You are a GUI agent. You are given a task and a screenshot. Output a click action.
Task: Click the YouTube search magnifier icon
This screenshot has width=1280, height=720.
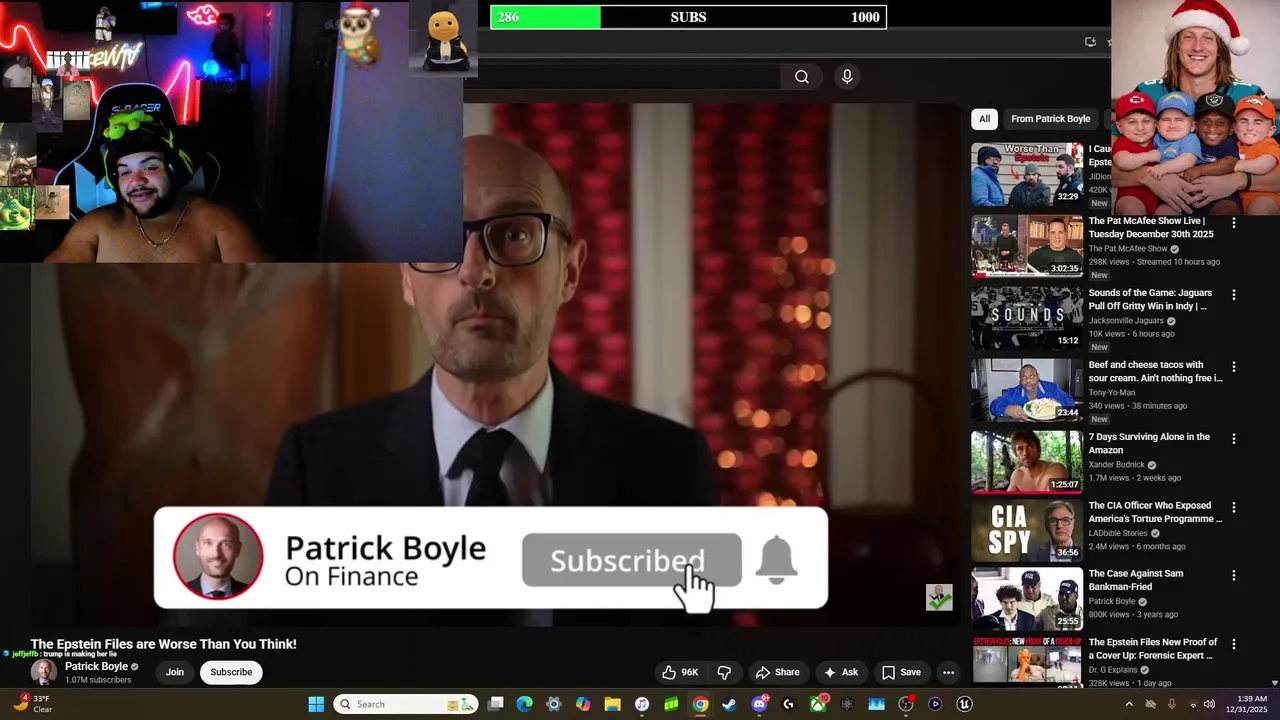pyautogui.click(x=802, y=77)
